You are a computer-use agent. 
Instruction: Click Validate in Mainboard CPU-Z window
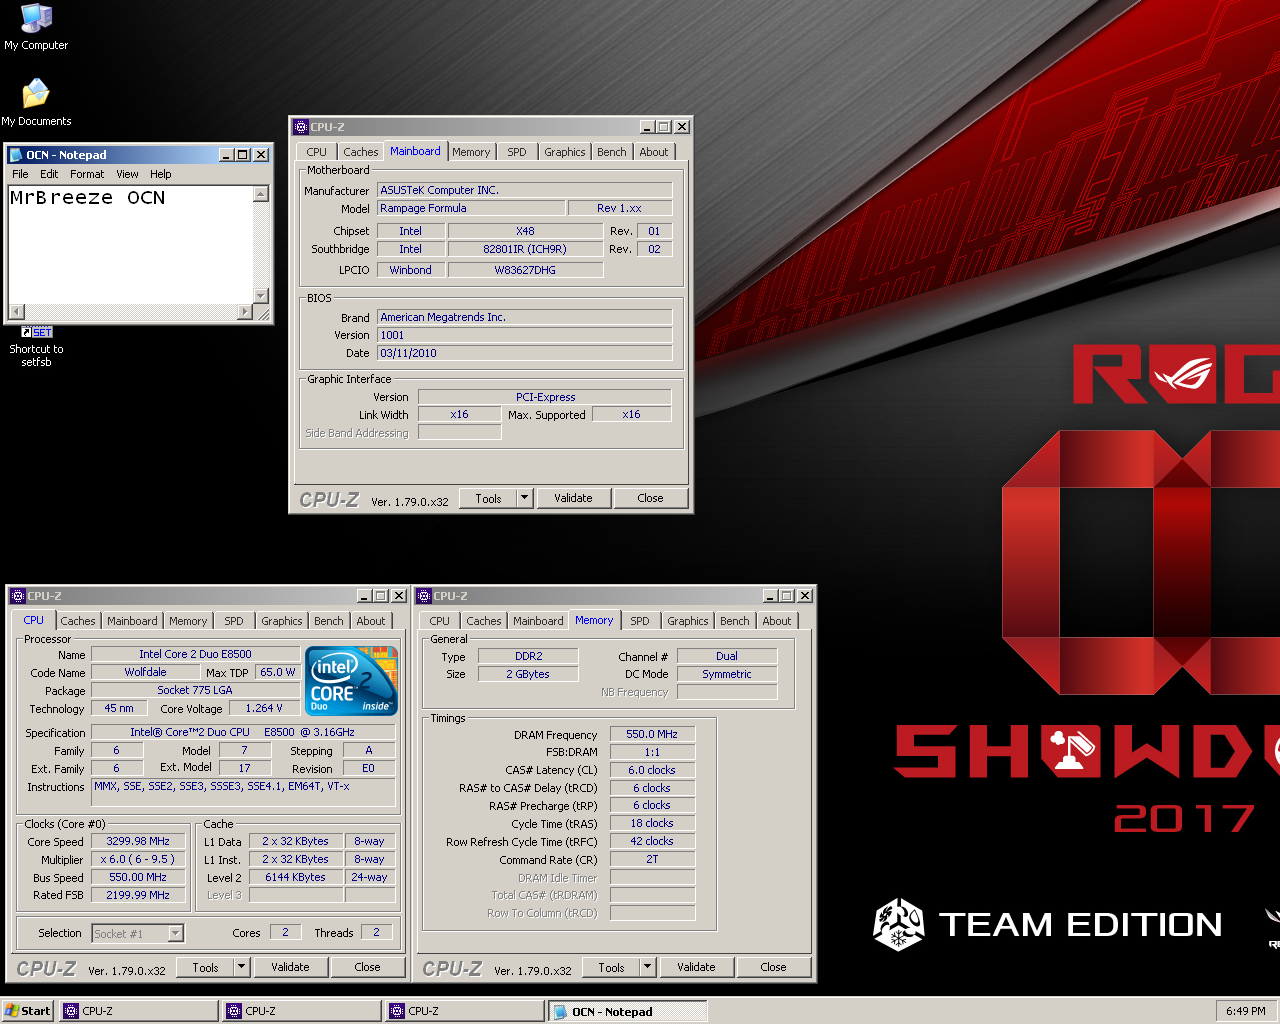573,498
